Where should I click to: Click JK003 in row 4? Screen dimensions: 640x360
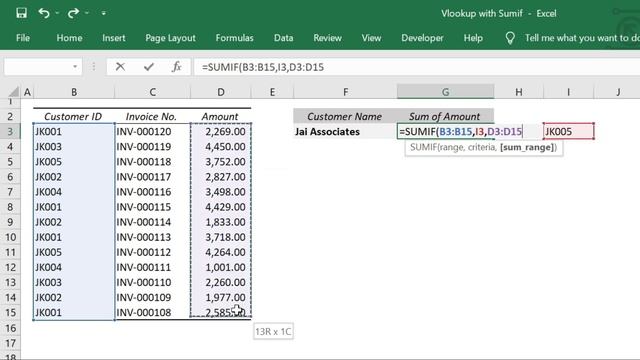(x=74, y=147)
